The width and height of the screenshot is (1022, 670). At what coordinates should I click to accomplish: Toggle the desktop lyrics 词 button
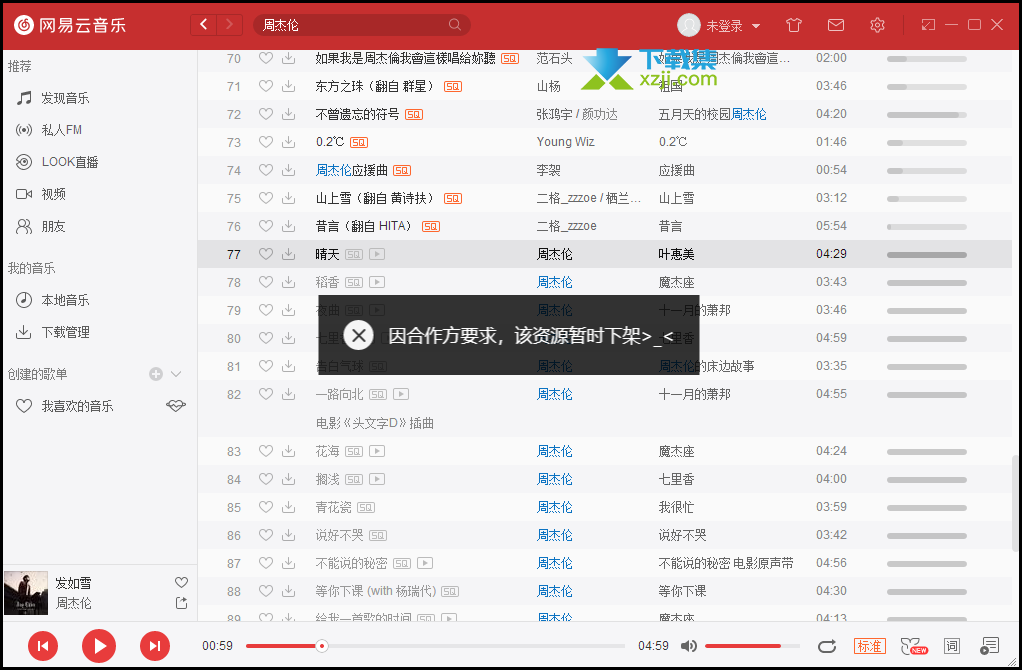click(951, 646)
